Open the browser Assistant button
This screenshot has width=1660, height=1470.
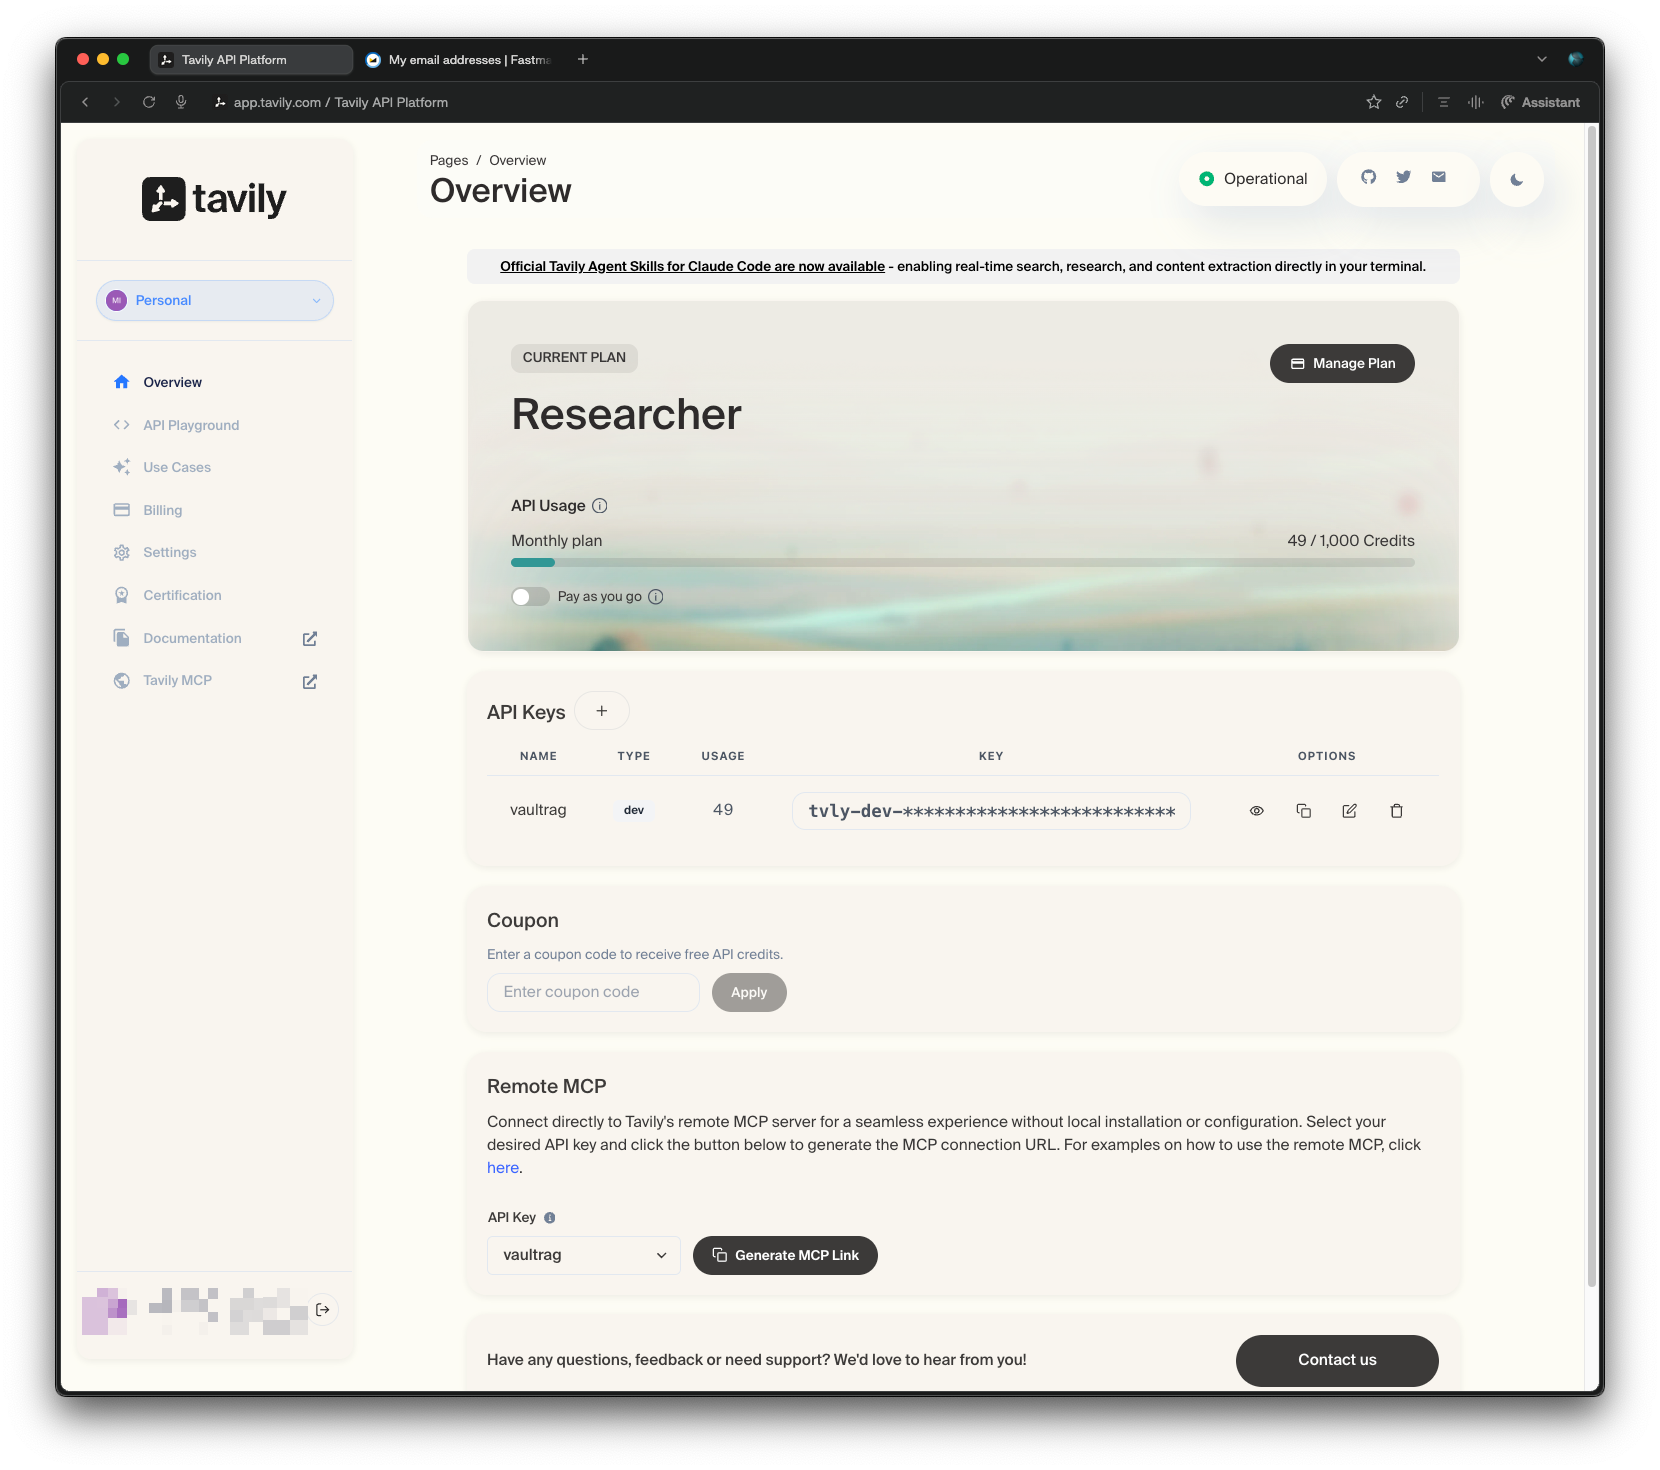pos(1540,102)
